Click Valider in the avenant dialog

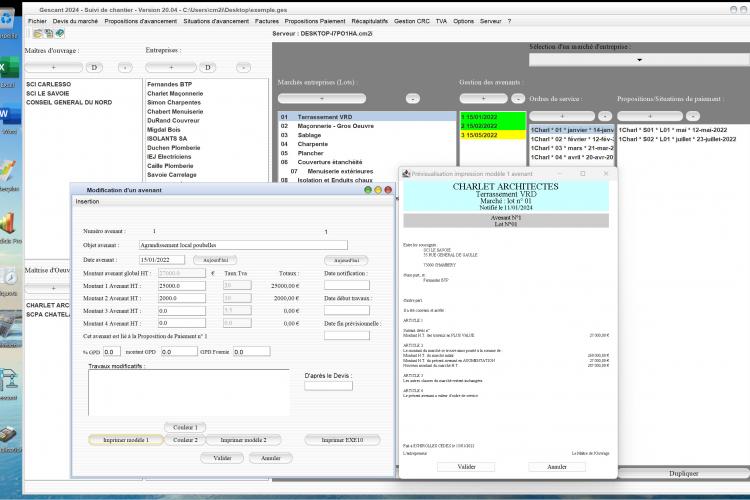[x=222, y=458]
